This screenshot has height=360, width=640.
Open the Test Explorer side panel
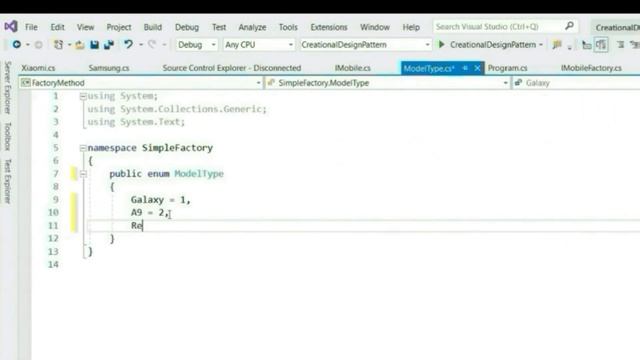[x=7, y=181]
